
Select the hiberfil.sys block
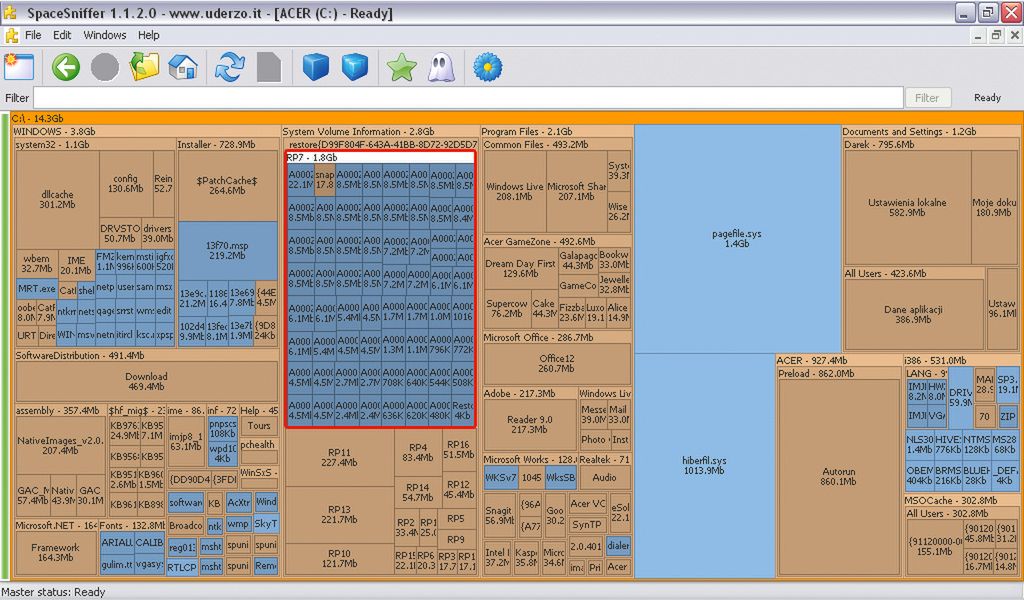pos(705,465)
